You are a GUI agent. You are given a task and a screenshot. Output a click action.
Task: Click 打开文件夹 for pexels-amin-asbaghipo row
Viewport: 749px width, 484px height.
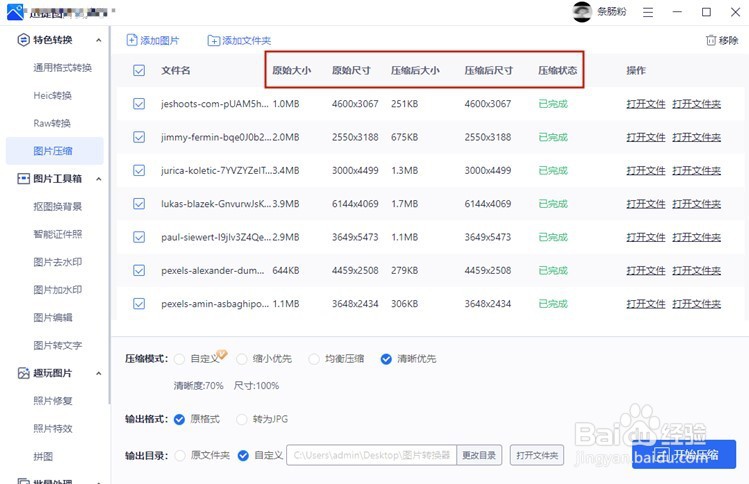(x=696, y=304)
